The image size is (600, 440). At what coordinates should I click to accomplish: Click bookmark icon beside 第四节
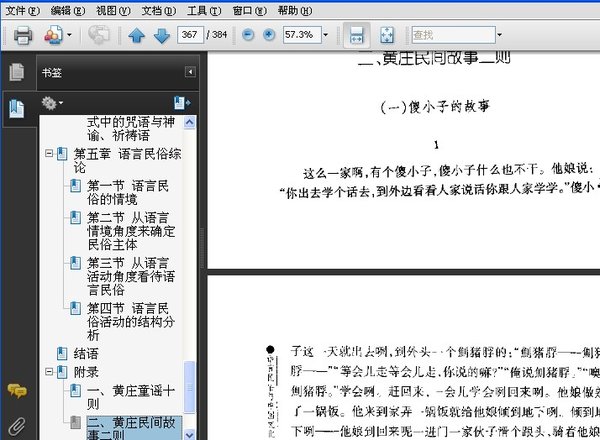[x=75, y=308]
